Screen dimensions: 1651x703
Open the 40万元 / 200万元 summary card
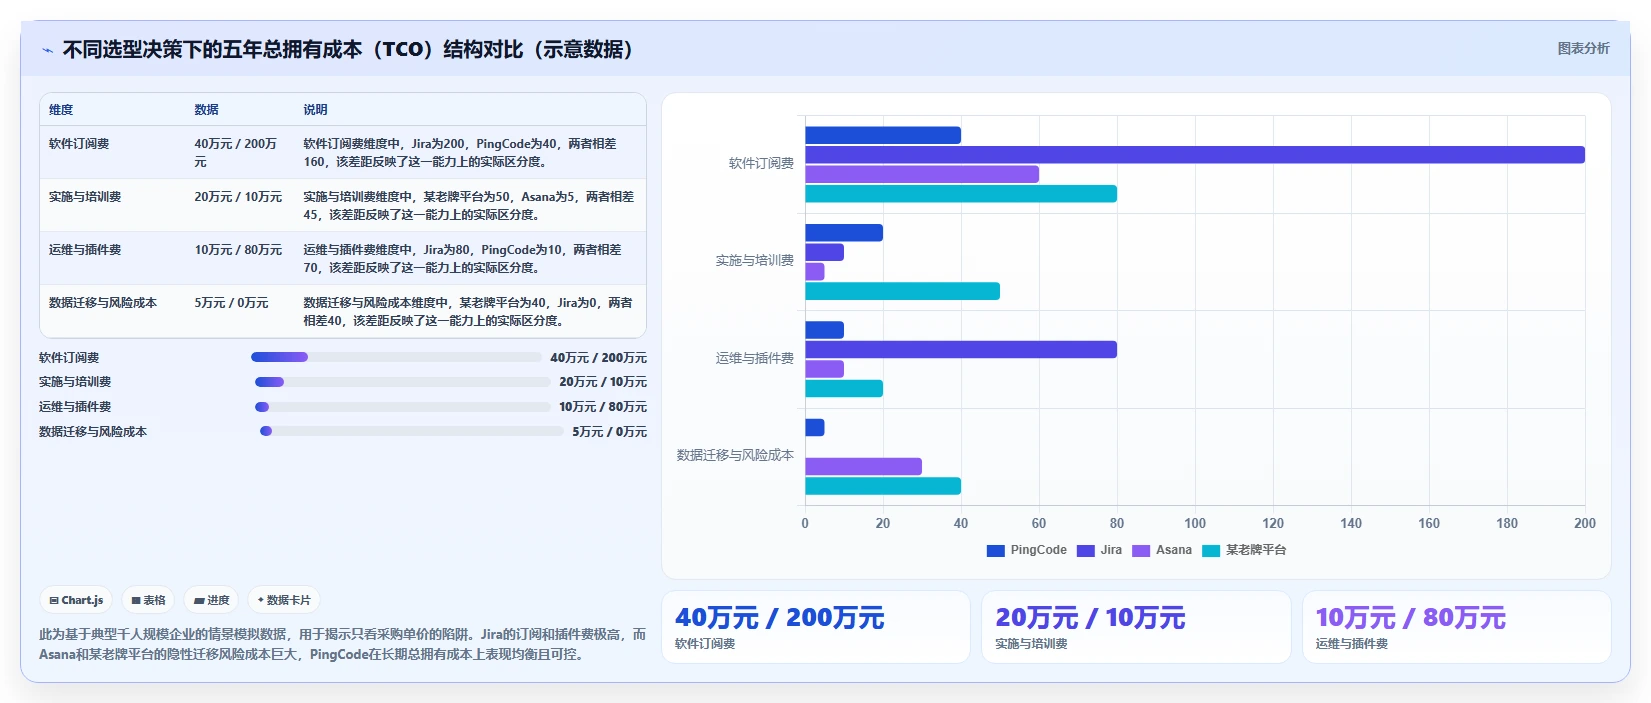[x=816, y=627]
